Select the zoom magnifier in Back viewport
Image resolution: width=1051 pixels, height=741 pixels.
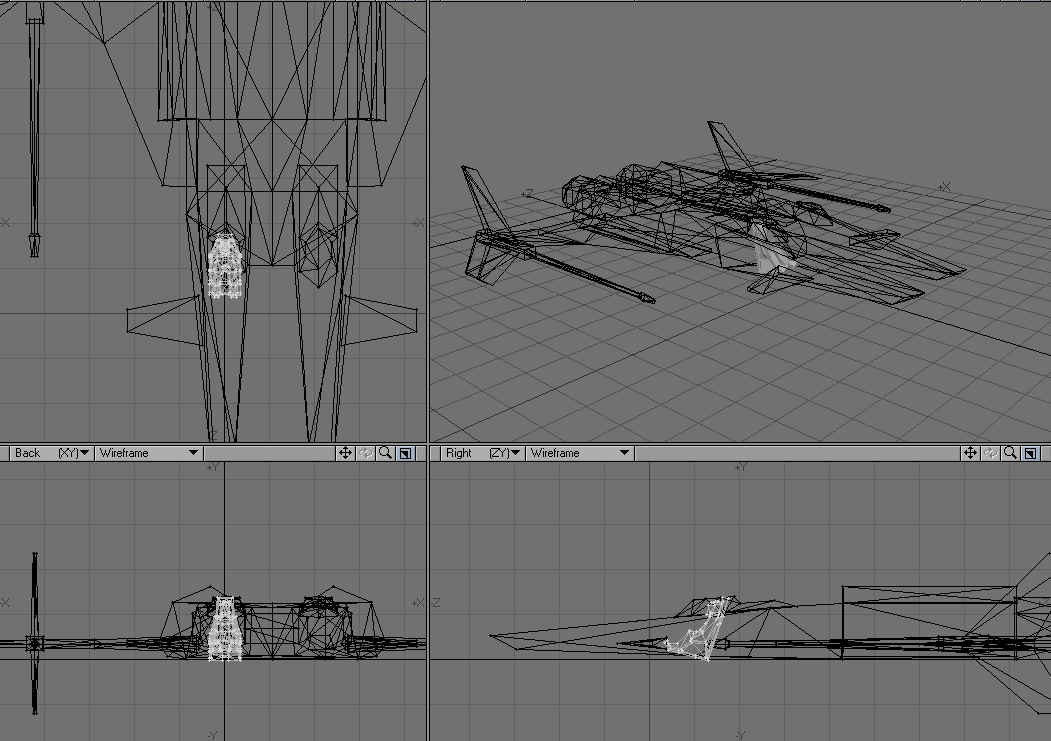[x=385, y=453]
